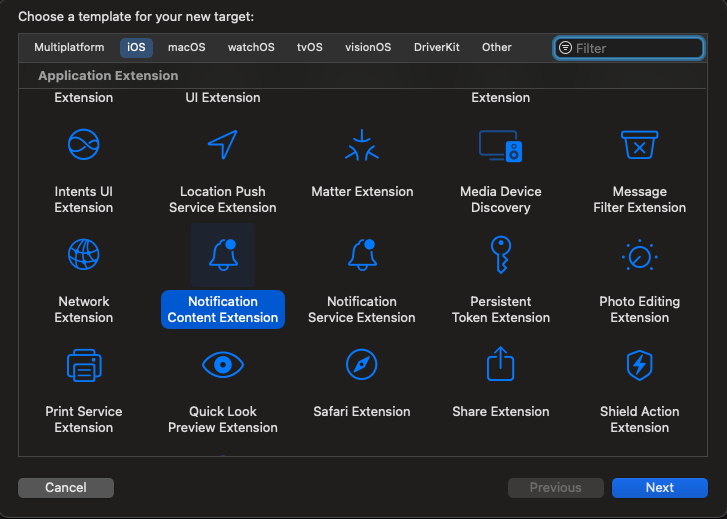Pick the Matter Extension icon
The width and height of the screenshot is (727, 519).
coord(362,145)
